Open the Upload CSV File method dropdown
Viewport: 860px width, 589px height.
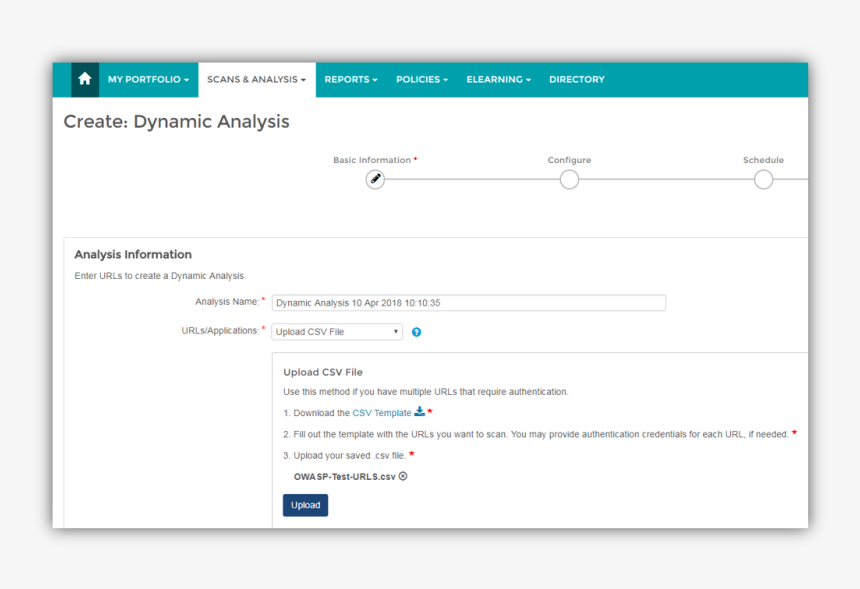[337, 332]
